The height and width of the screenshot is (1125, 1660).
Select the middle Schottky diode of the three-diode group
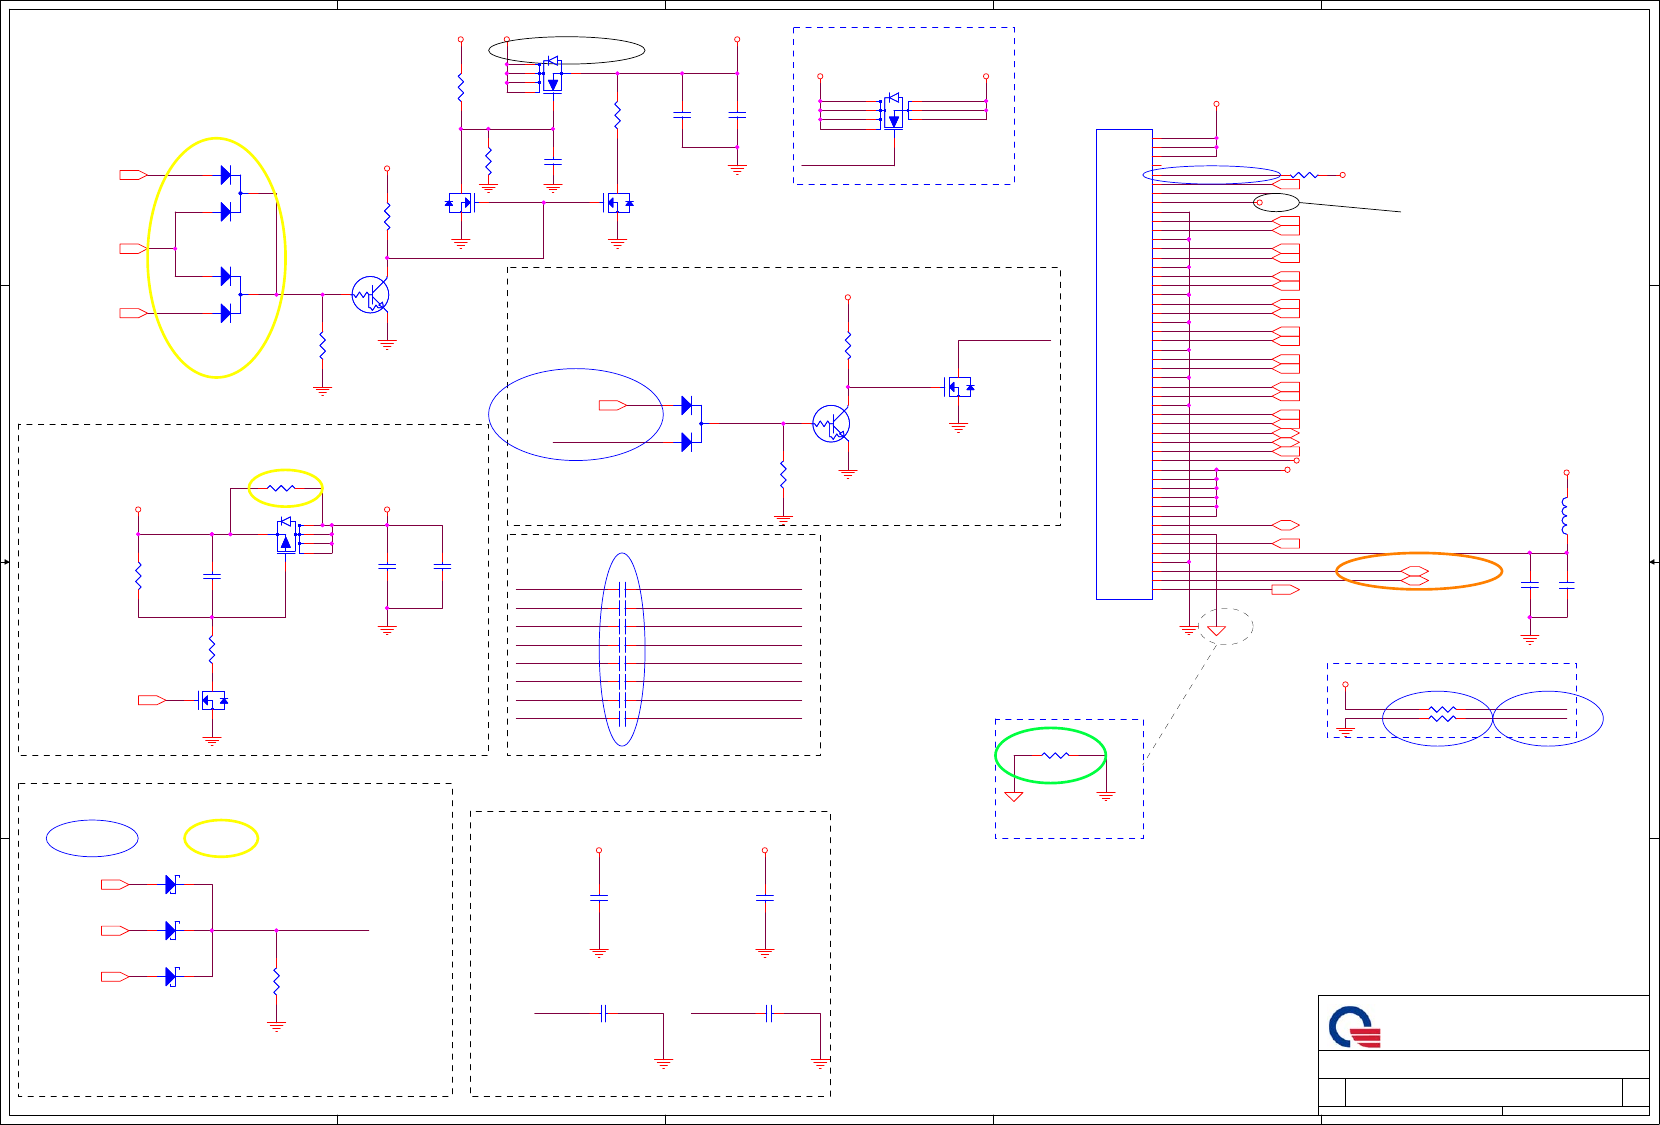171,931
